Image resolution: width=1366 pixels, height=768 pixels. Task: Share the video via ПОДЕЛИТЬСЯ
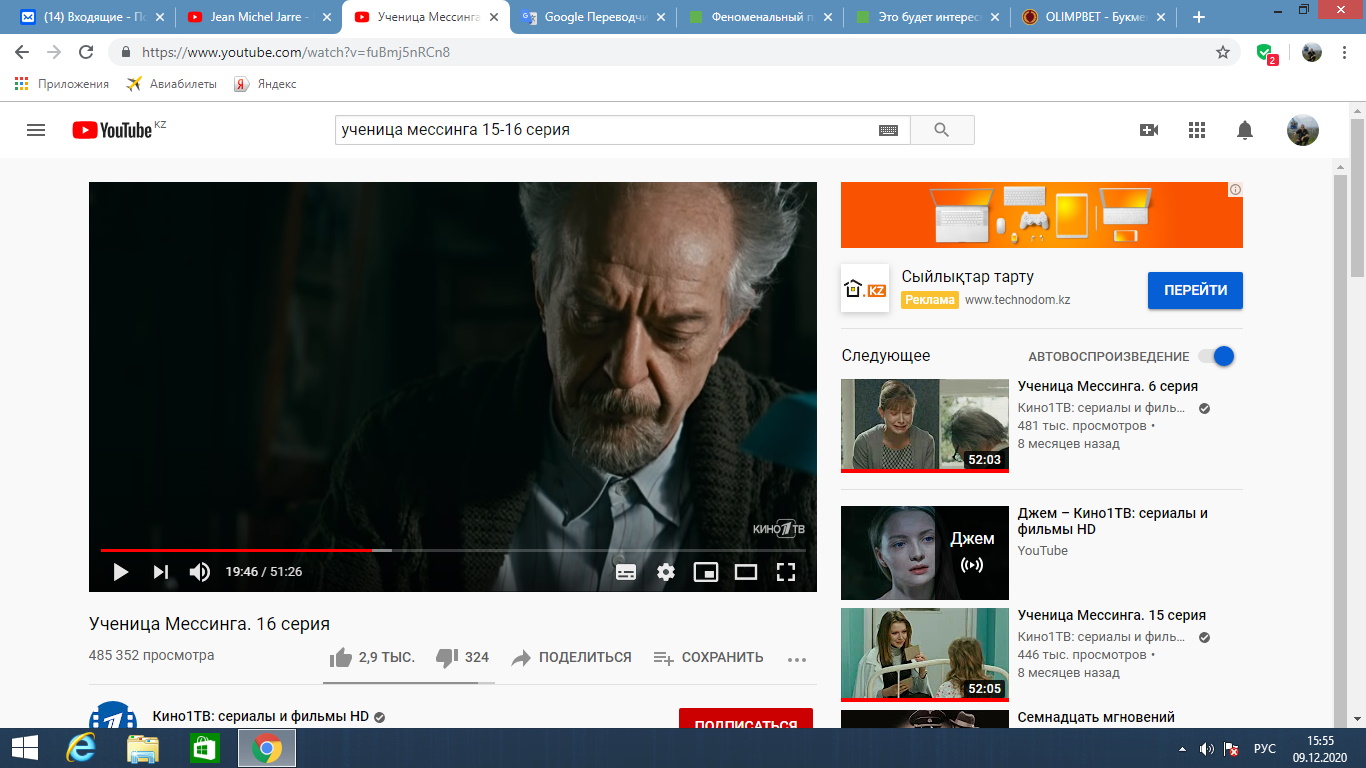[571, 657]
